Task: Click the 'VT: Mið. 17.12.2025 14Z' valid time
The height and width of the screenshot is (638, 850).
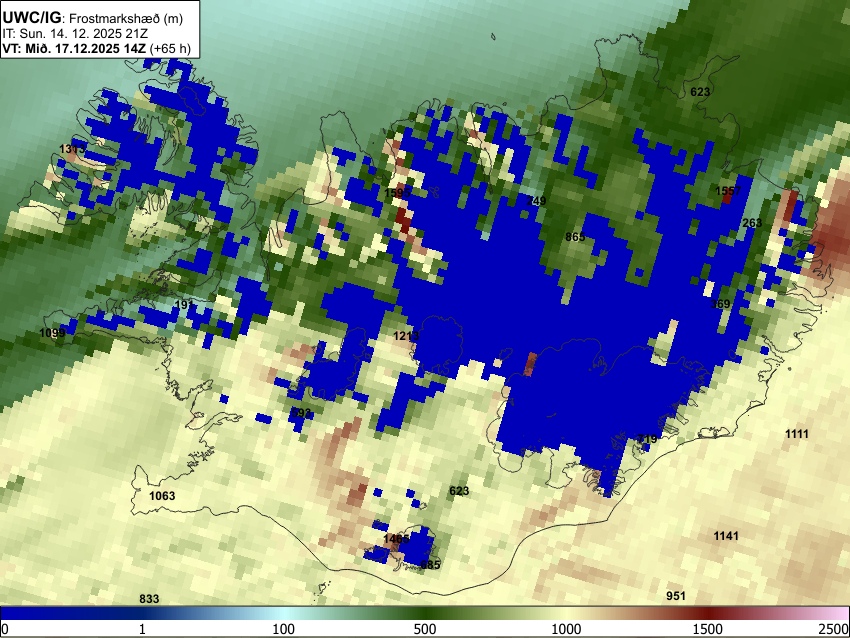Action: pos(74,49)
